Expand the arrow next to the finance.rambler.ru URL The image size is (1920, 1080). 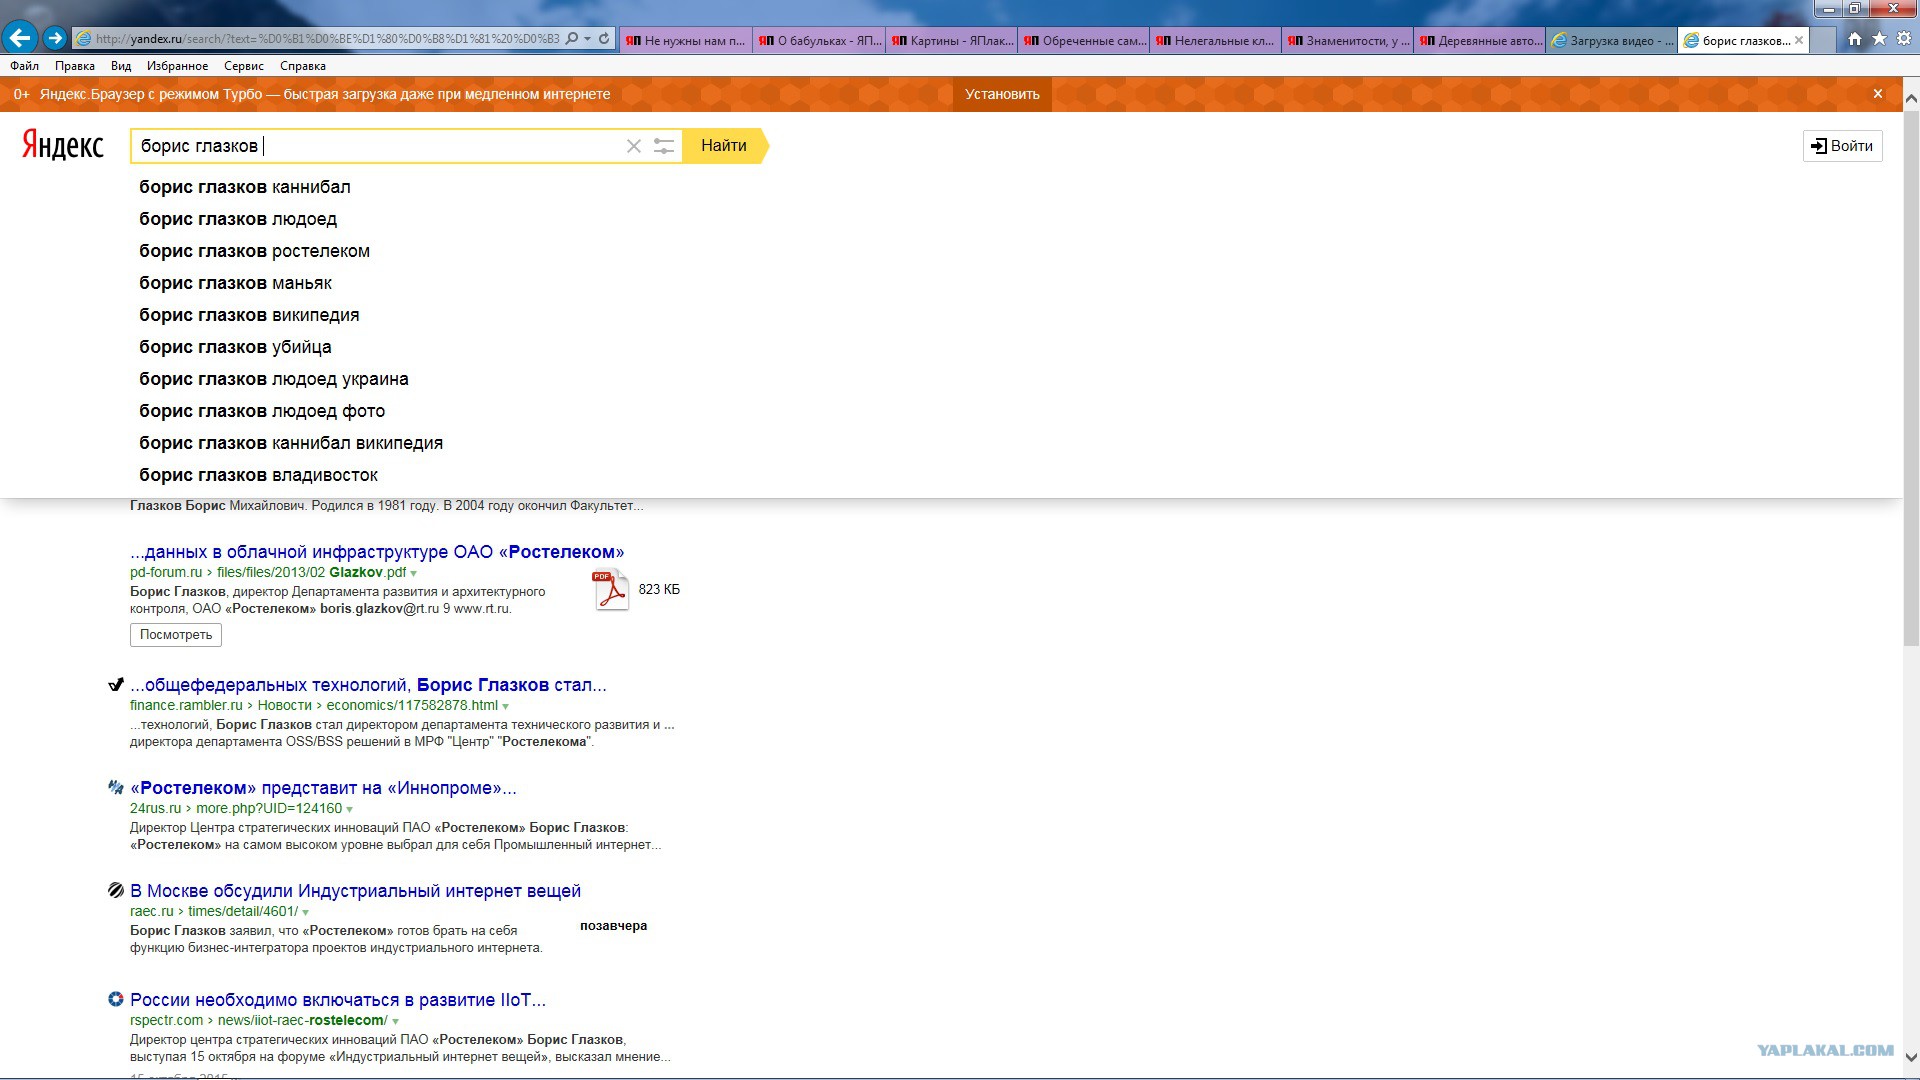click(506, 707)
